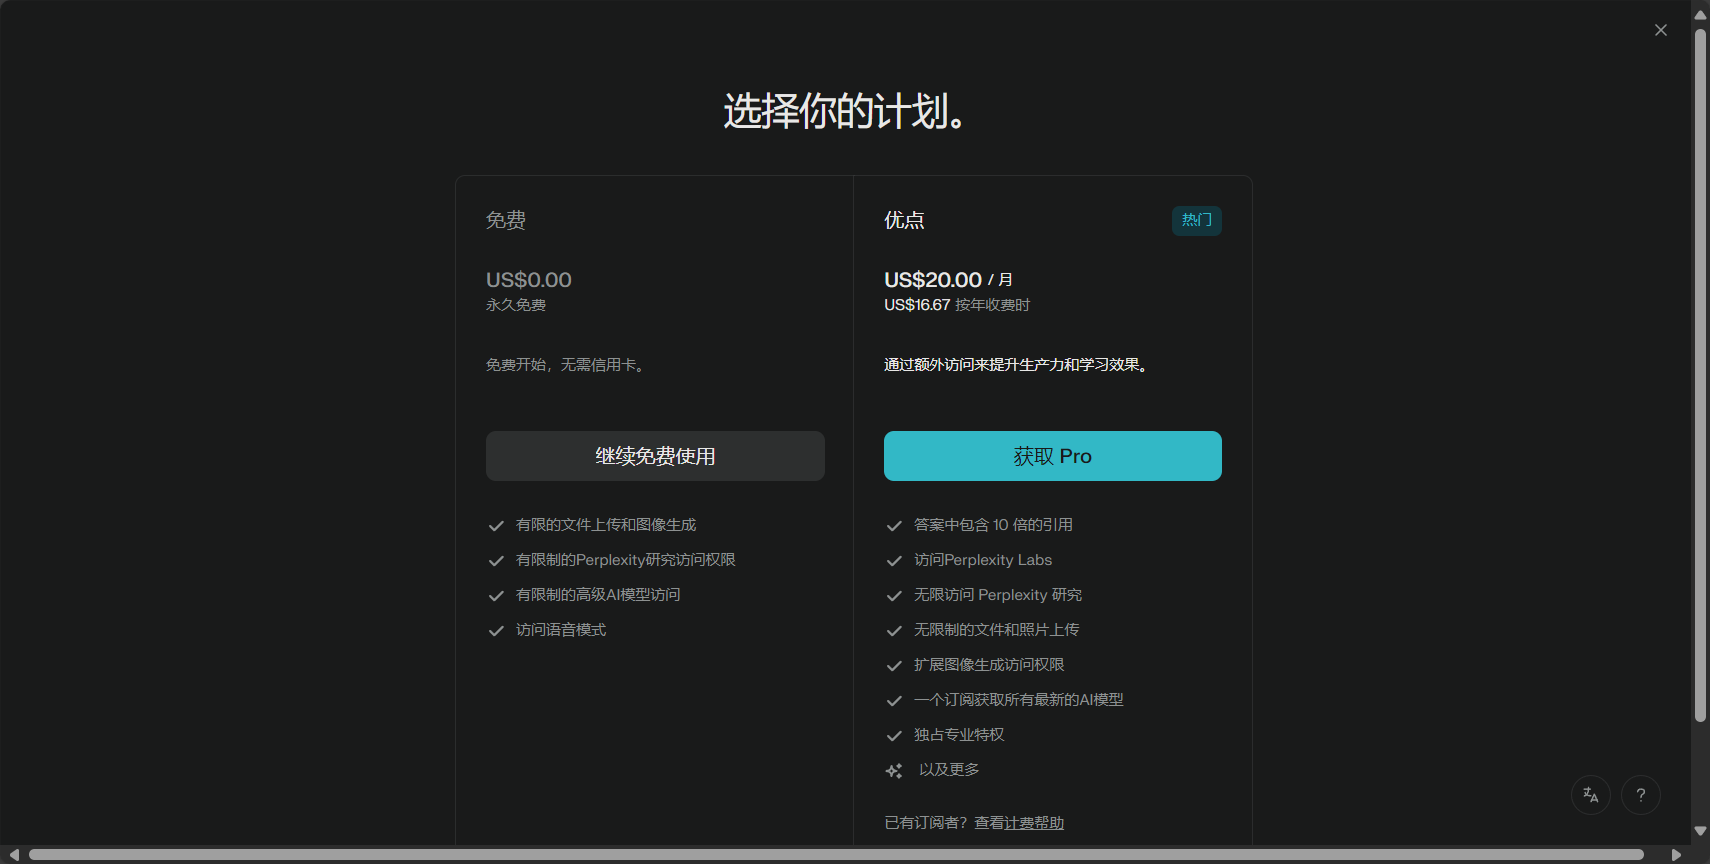Click the 免费 plan title
Viewport: 1710px width, 864px height.
pyautogui.click(x=506, y=220)
